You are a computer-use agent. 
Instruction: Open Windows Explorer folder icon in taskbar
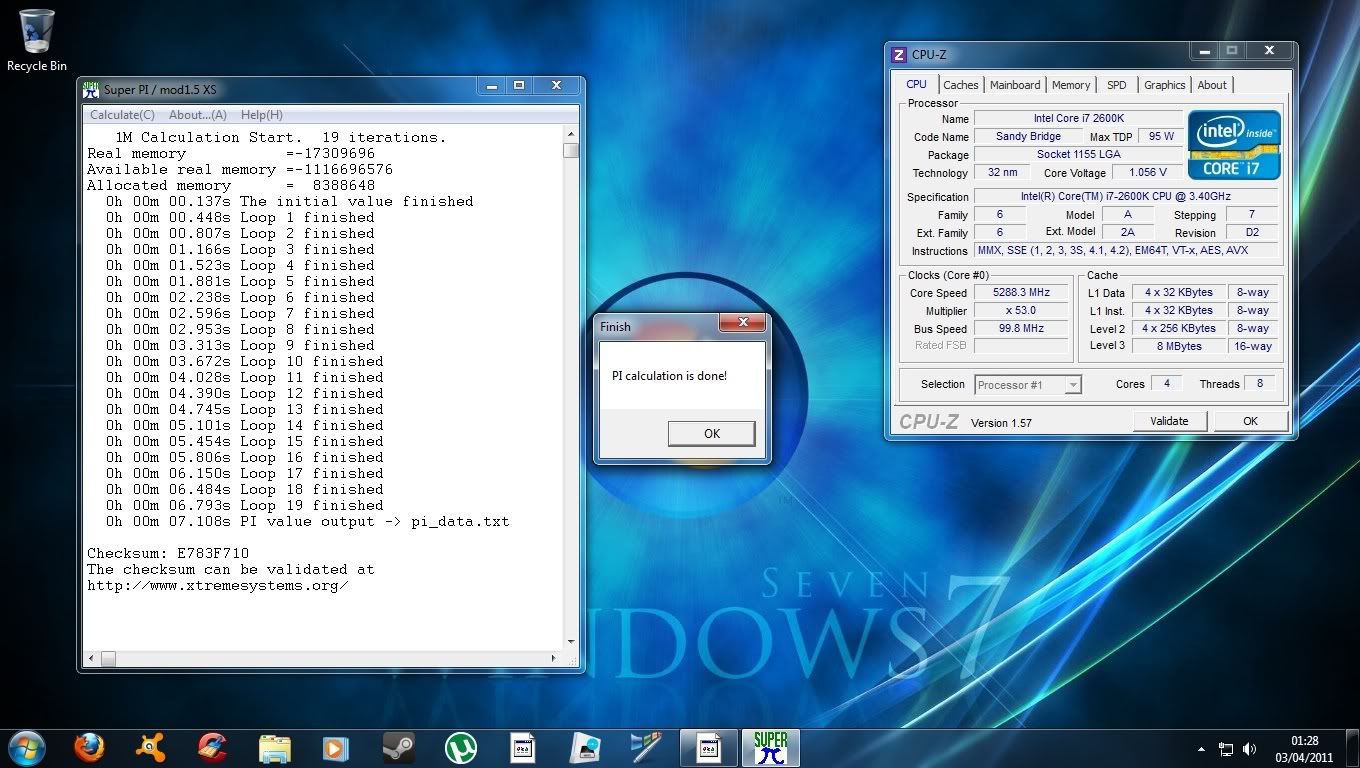(x=274, y=747)
